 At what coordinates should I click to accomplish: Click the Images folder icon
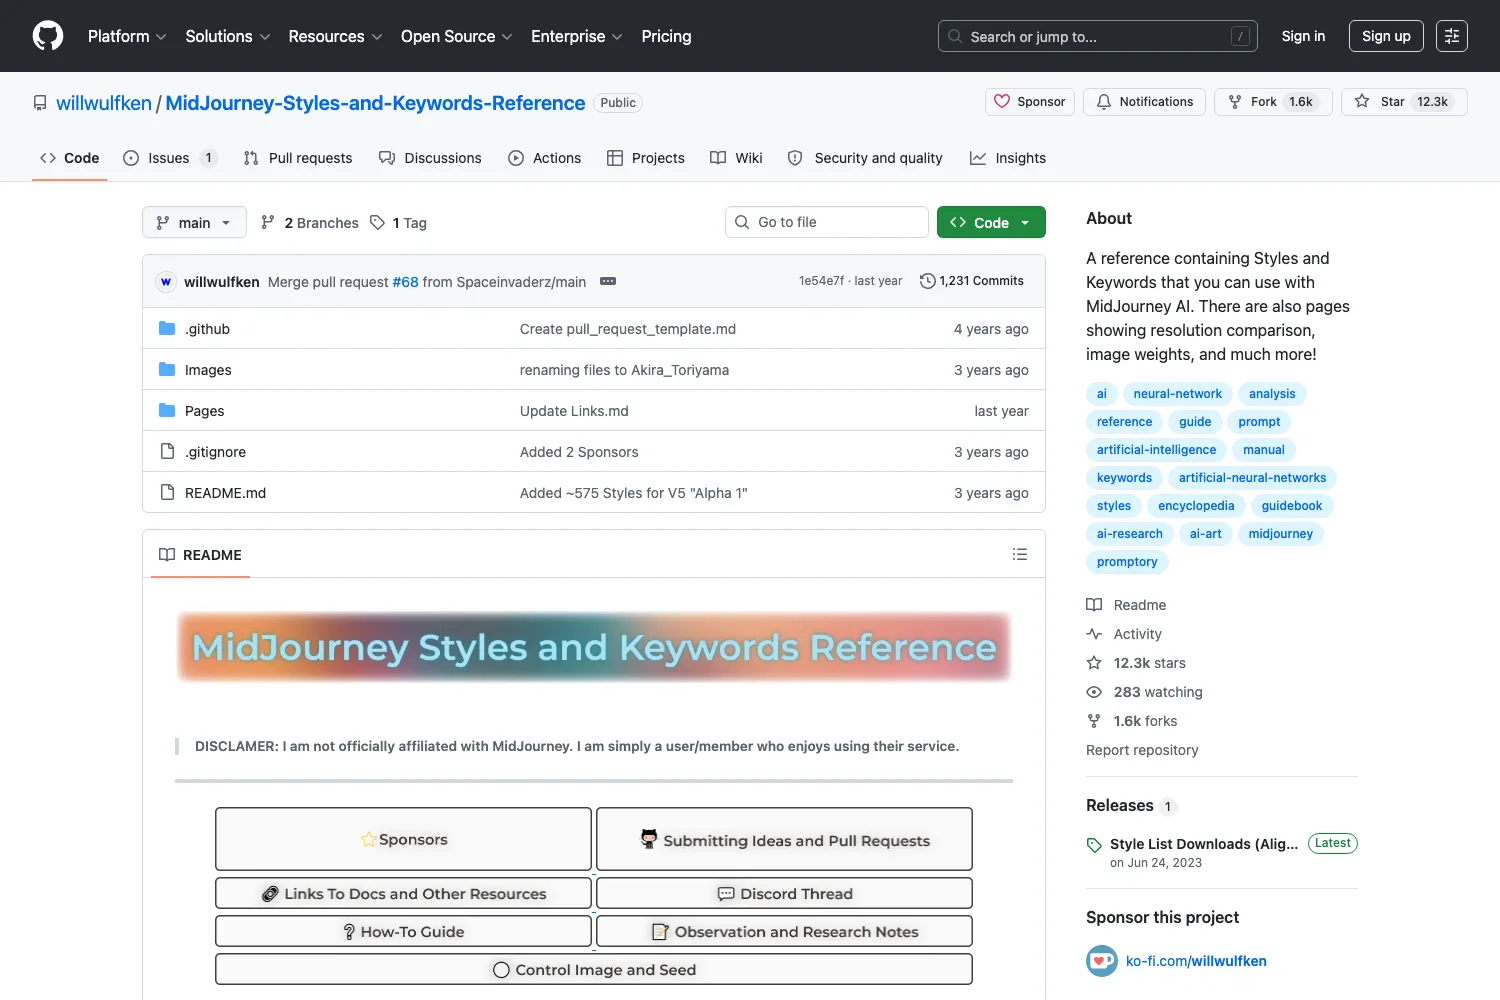click(167, 369)
